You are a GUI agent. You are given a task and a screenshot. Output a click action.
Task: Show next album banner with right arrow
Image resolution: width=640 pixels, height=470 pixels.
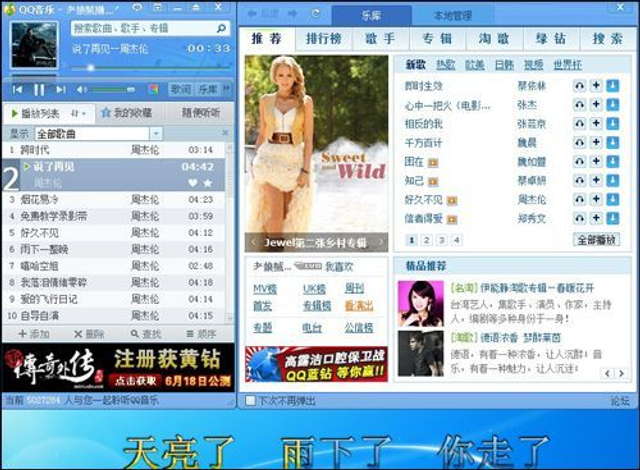click(381, 242)
